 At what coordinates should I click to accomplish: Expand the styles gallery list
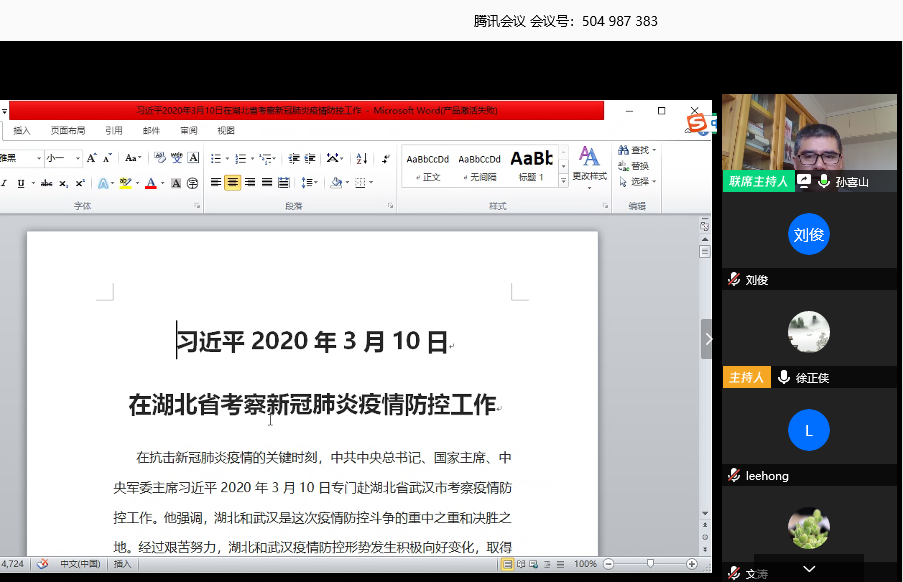[563, 180]
